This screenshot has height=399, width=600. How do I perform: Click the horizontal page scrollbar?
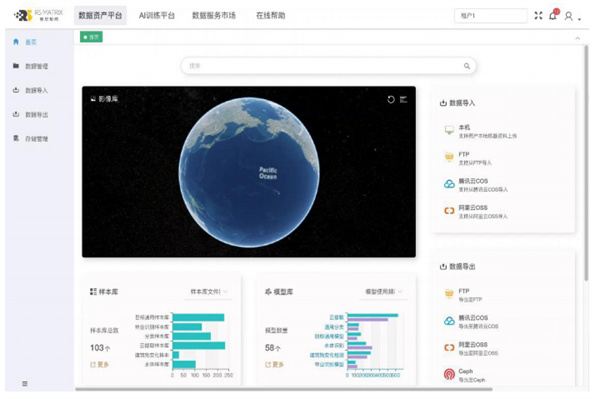pyautogui.click(x=284, y=389)
